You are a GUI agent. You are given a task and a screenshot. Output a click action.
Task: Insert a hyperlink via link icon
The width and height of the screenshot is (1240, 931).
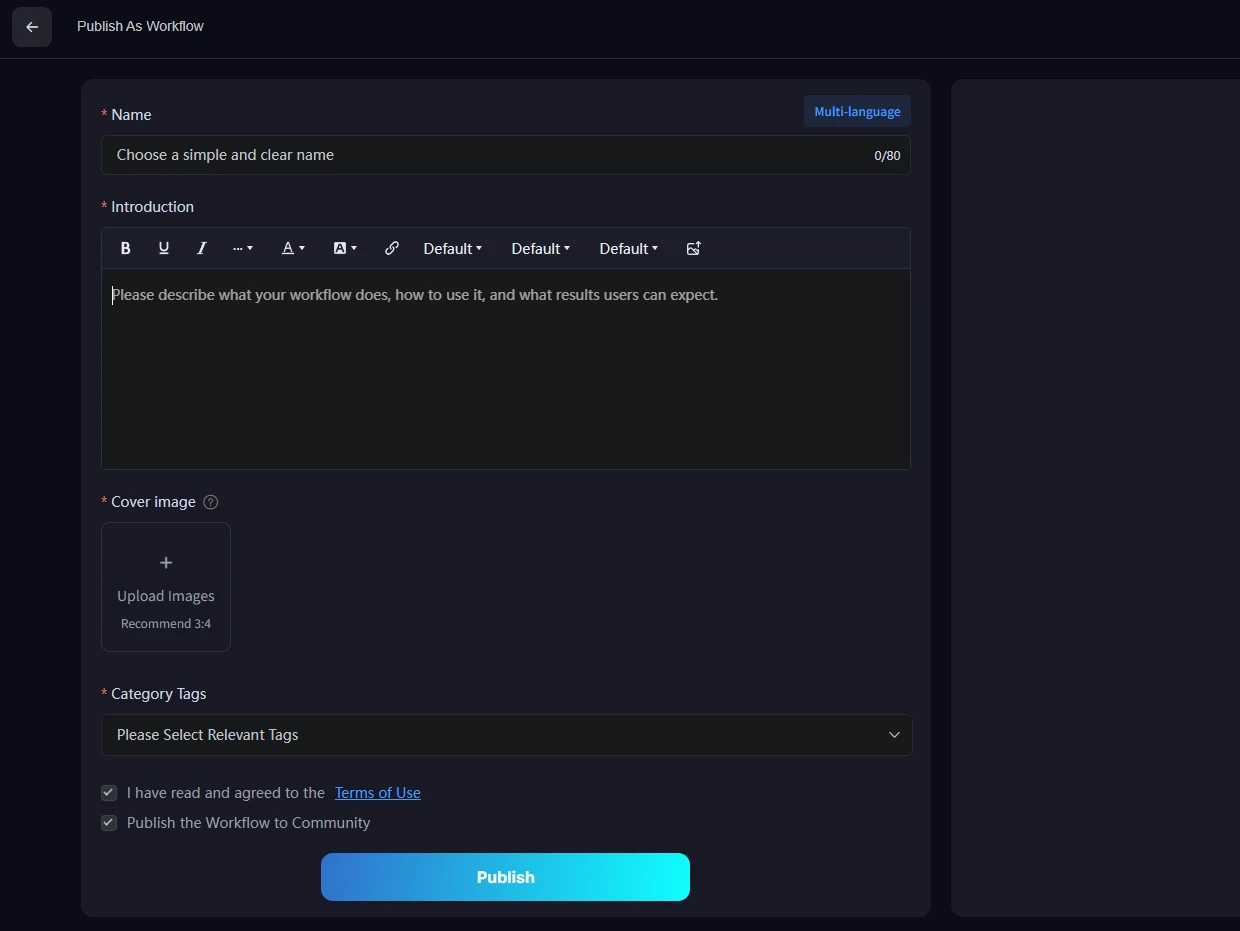(392, 248)
